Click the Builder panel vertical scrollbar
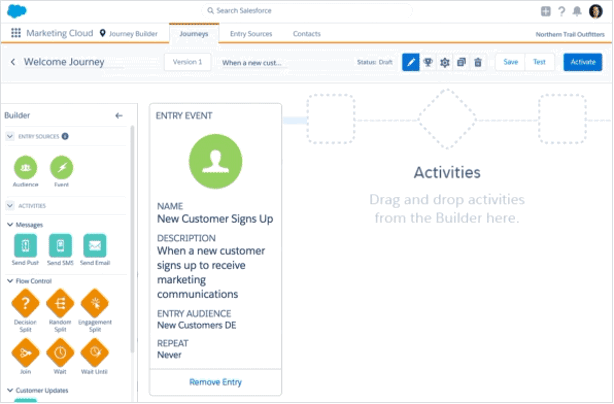Screen dimensions: 614x404 [x=132, y=239]
